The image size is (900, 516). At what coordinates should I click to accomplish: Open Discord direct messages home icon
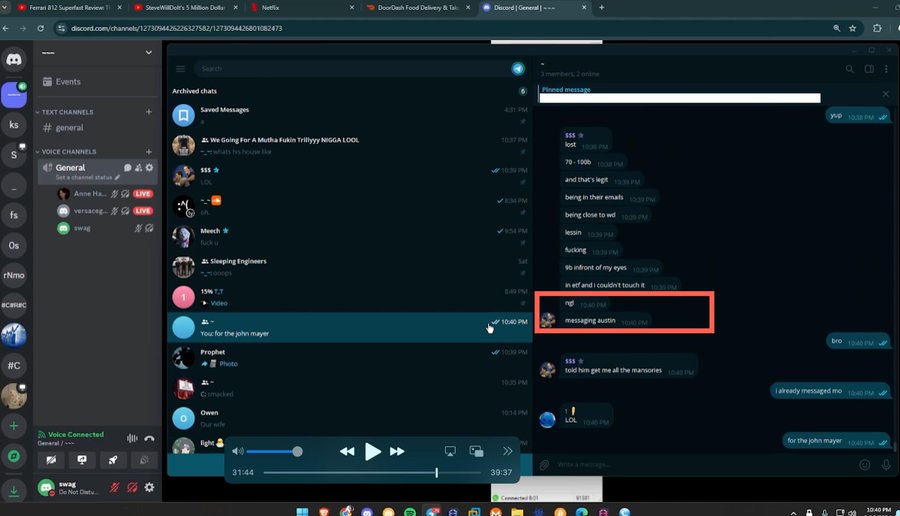pyautogui.click(x=14, y=60)
